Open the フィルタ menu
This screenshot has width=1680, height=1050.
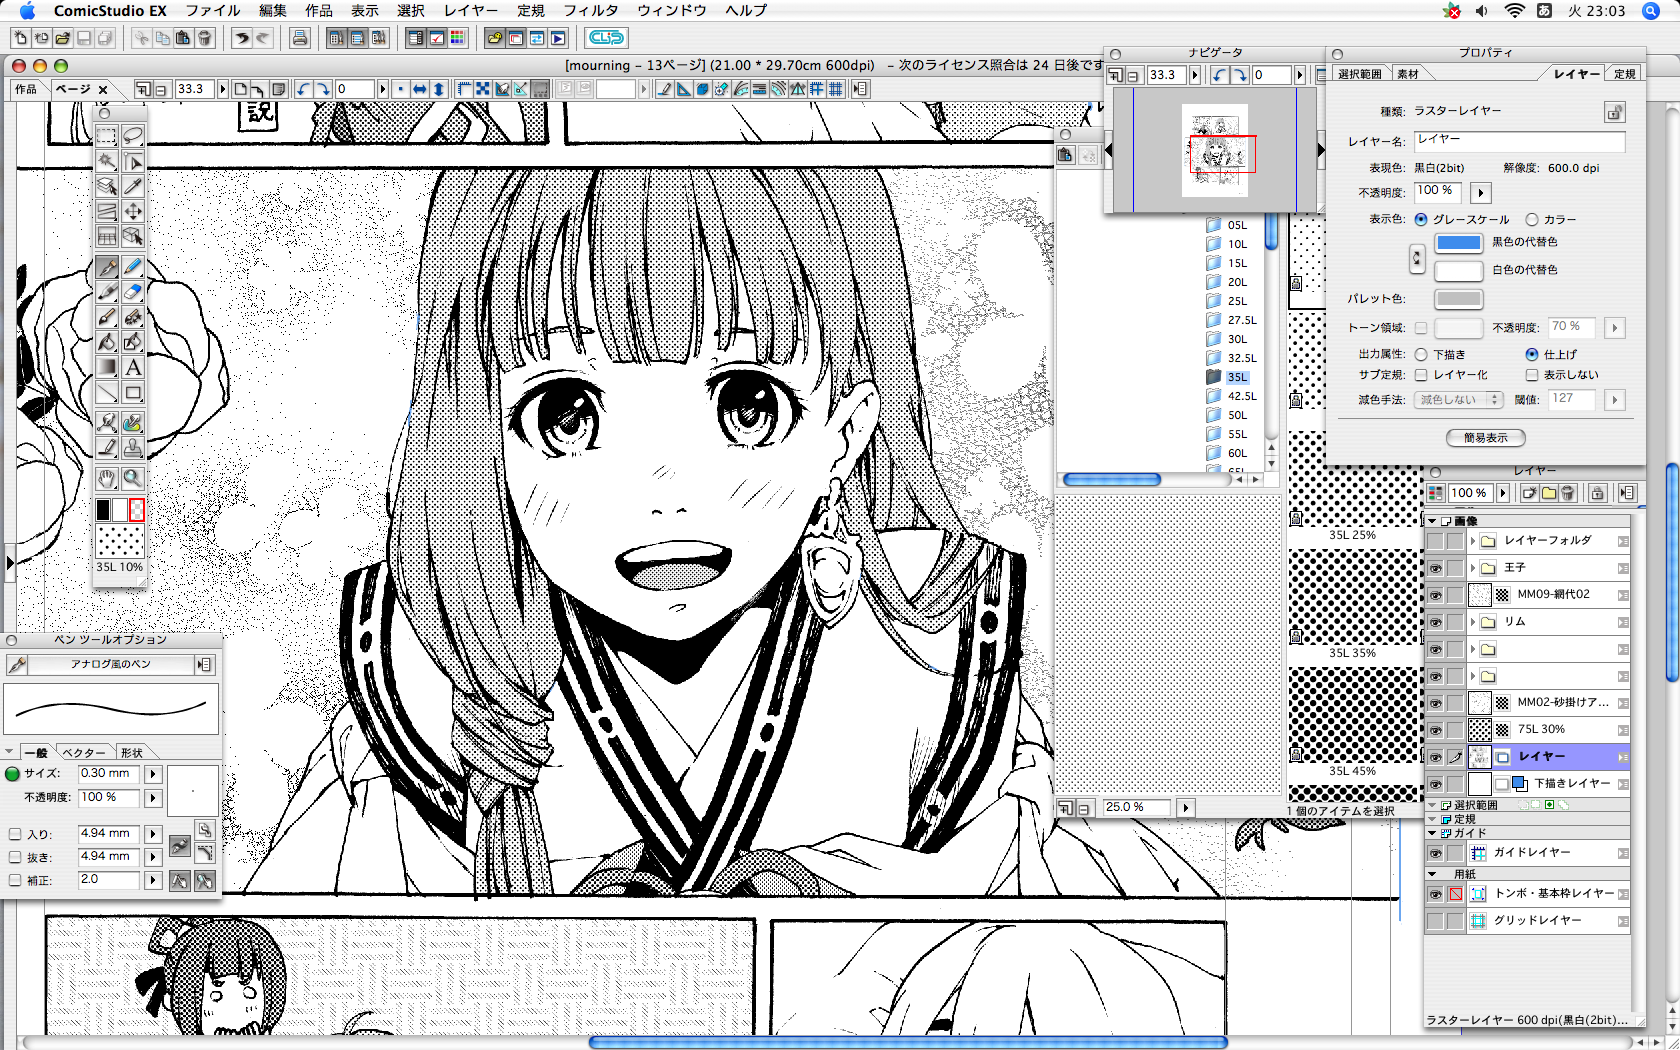pos(591,11)
